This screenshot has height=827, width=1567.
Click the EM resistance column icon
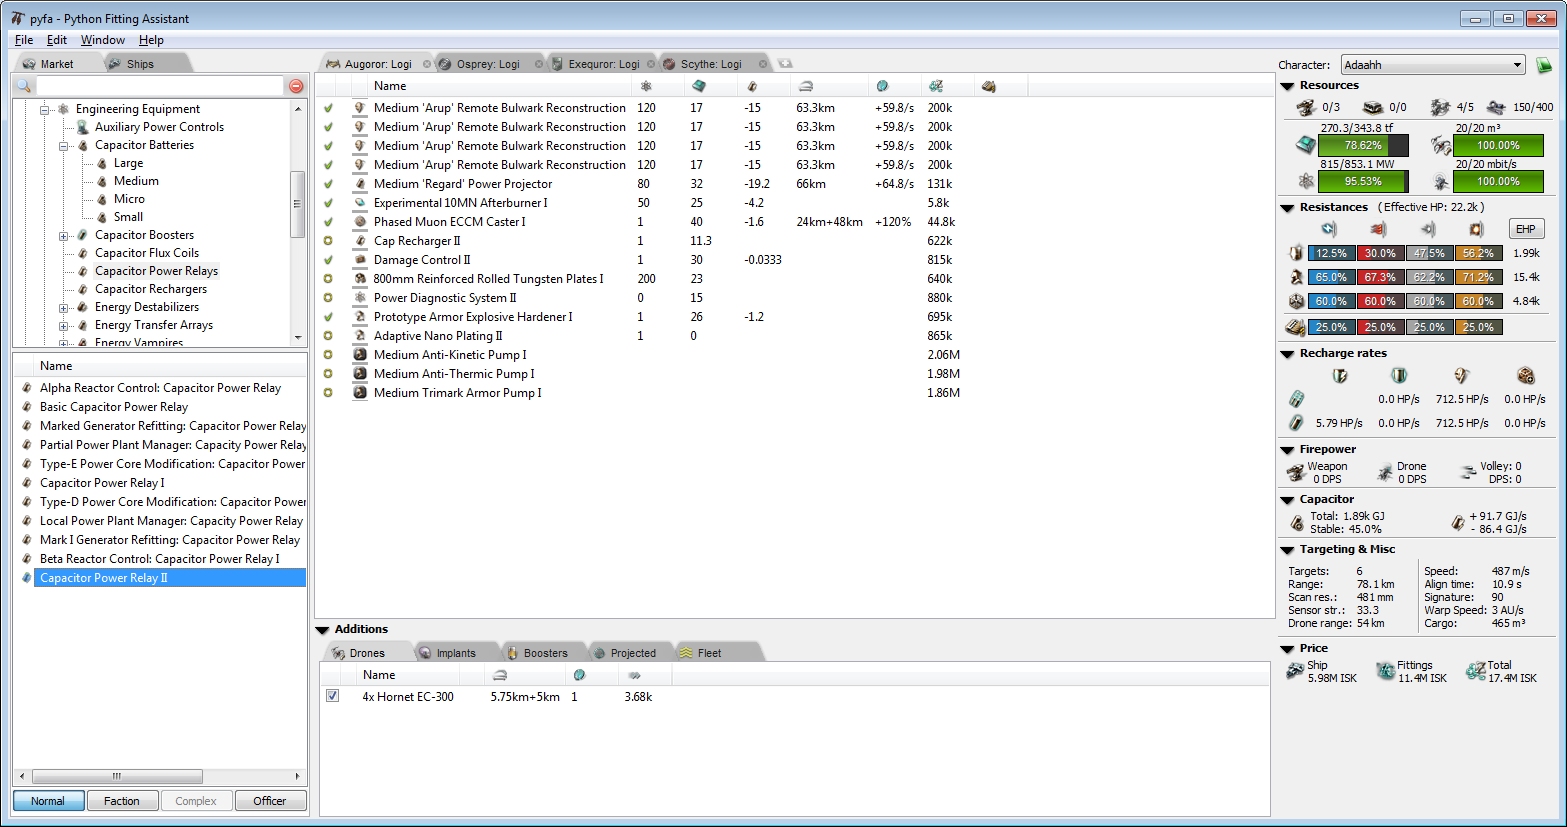(x=1329, y=229)
